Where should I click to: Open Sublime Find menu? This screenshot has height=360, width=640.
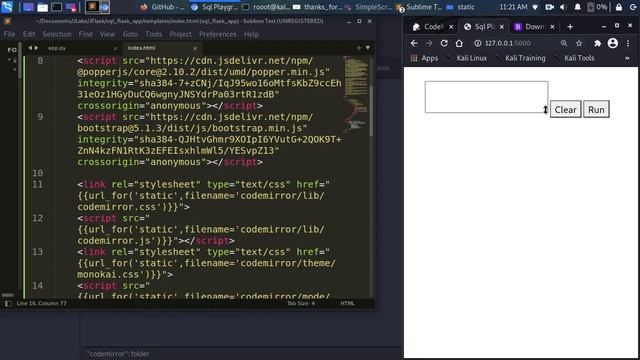point(85,34)
